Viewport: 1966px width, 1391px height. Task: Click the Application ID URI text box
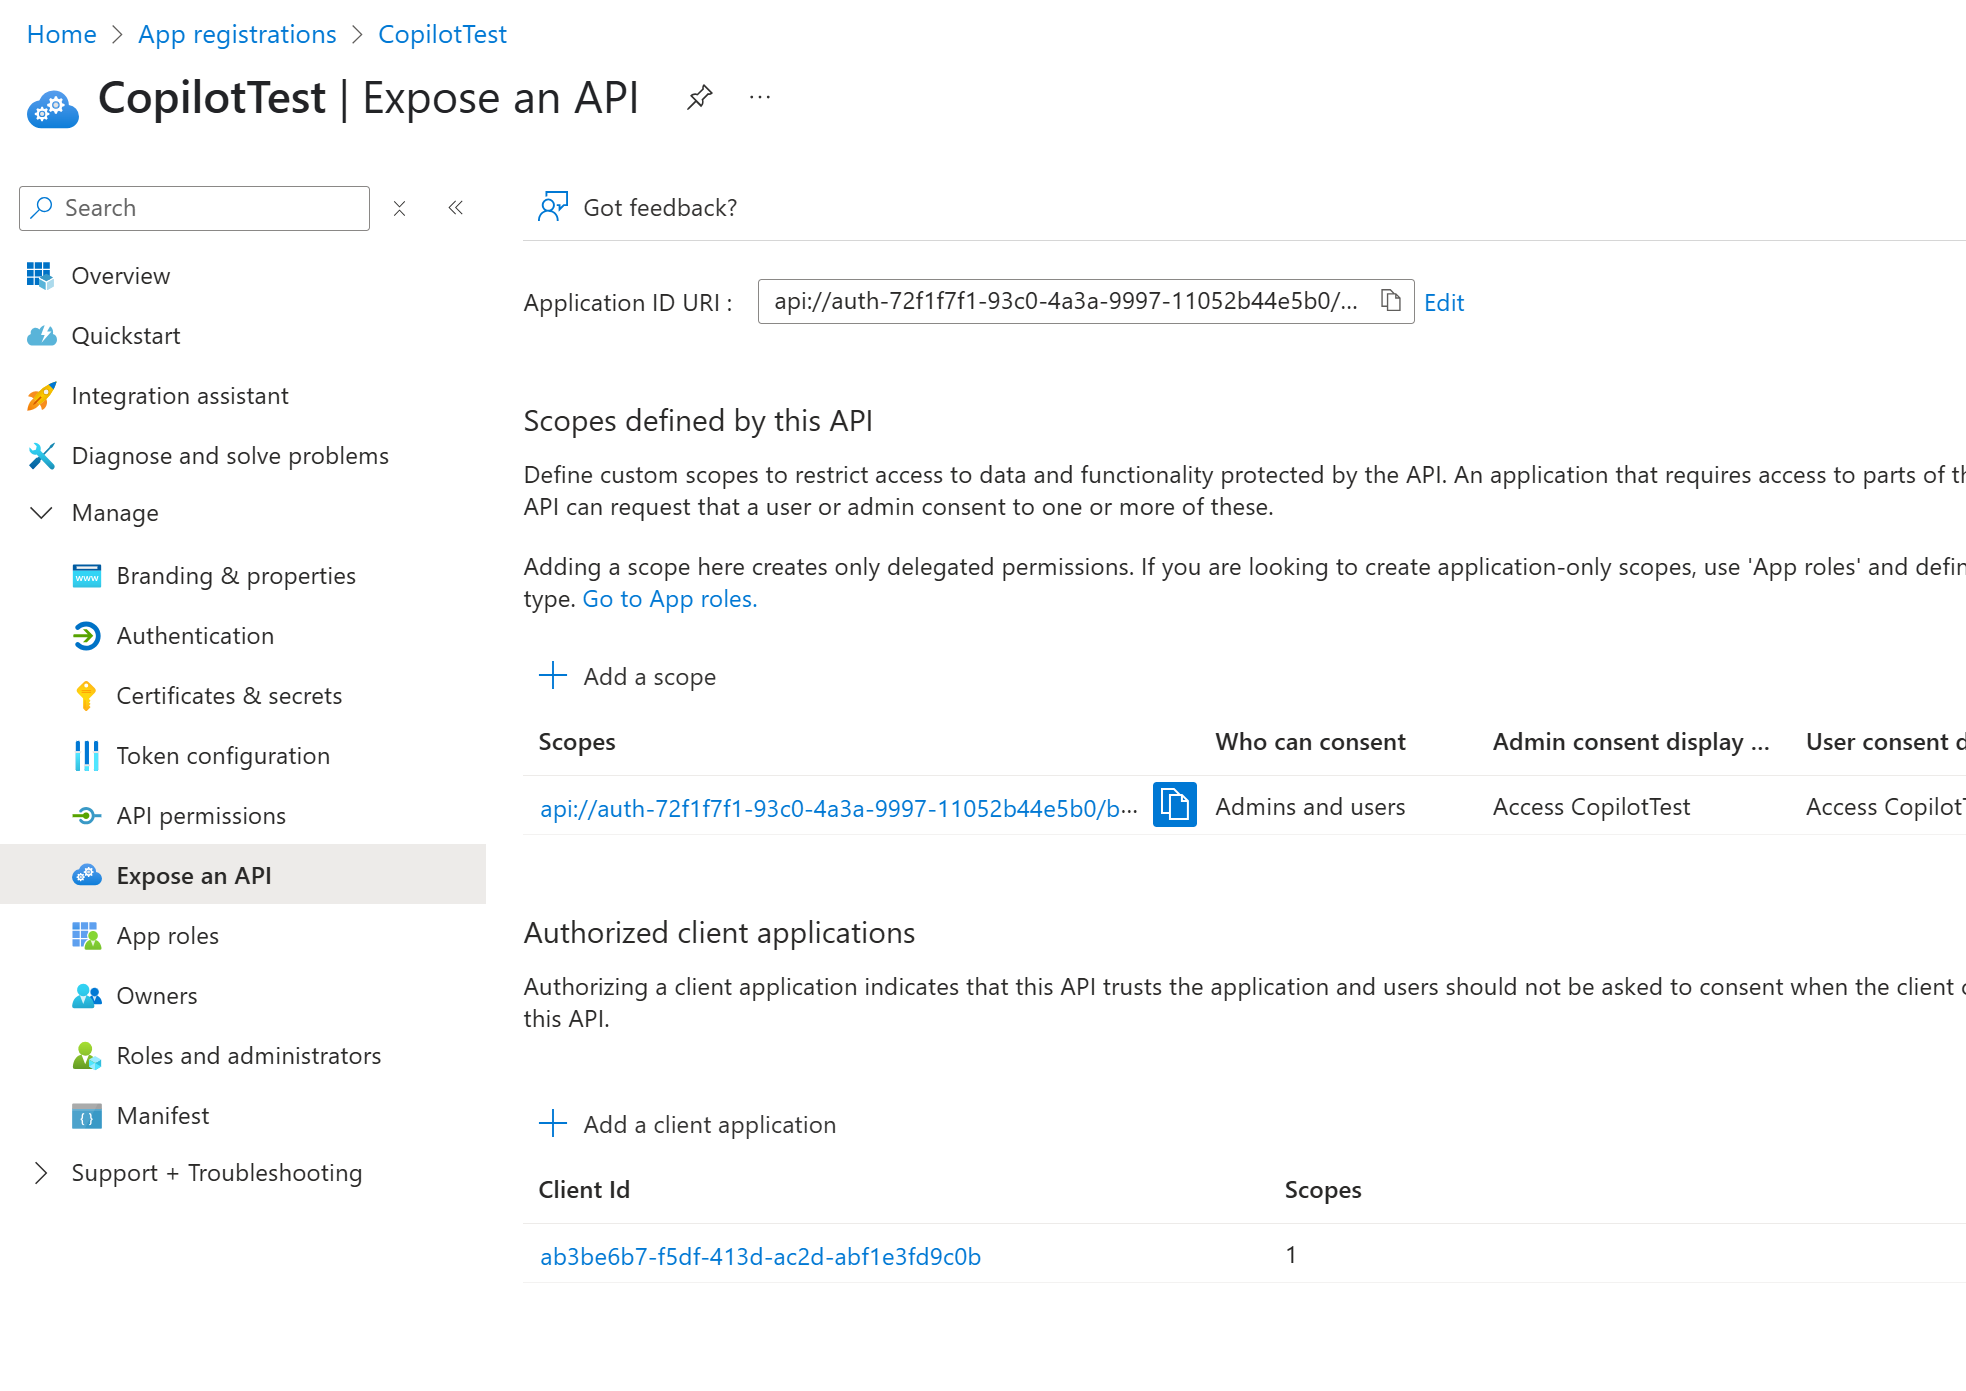click(1086, 301)
